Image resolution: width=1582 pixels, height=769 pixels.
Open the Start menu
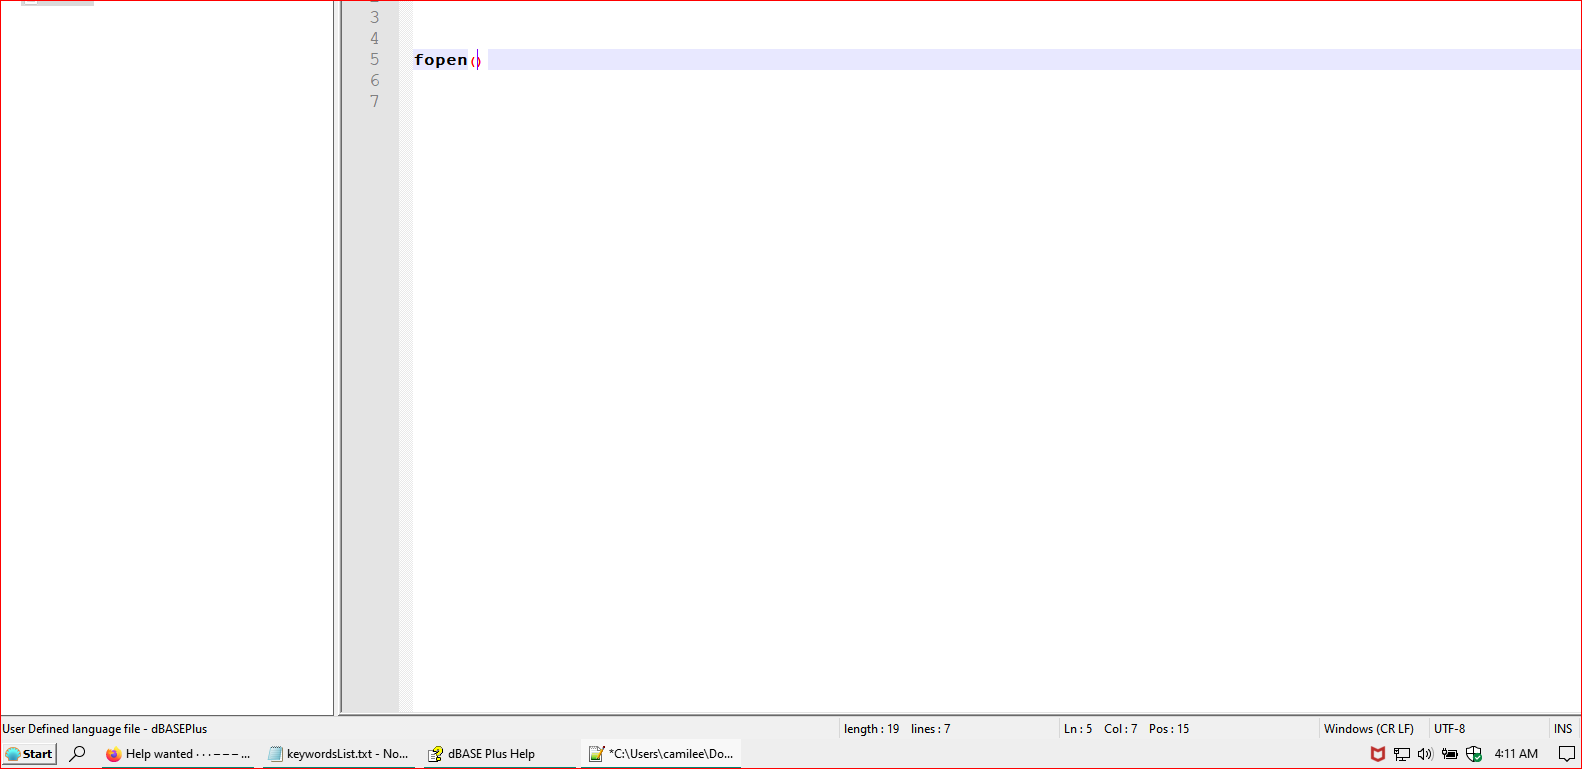point(30,754)
